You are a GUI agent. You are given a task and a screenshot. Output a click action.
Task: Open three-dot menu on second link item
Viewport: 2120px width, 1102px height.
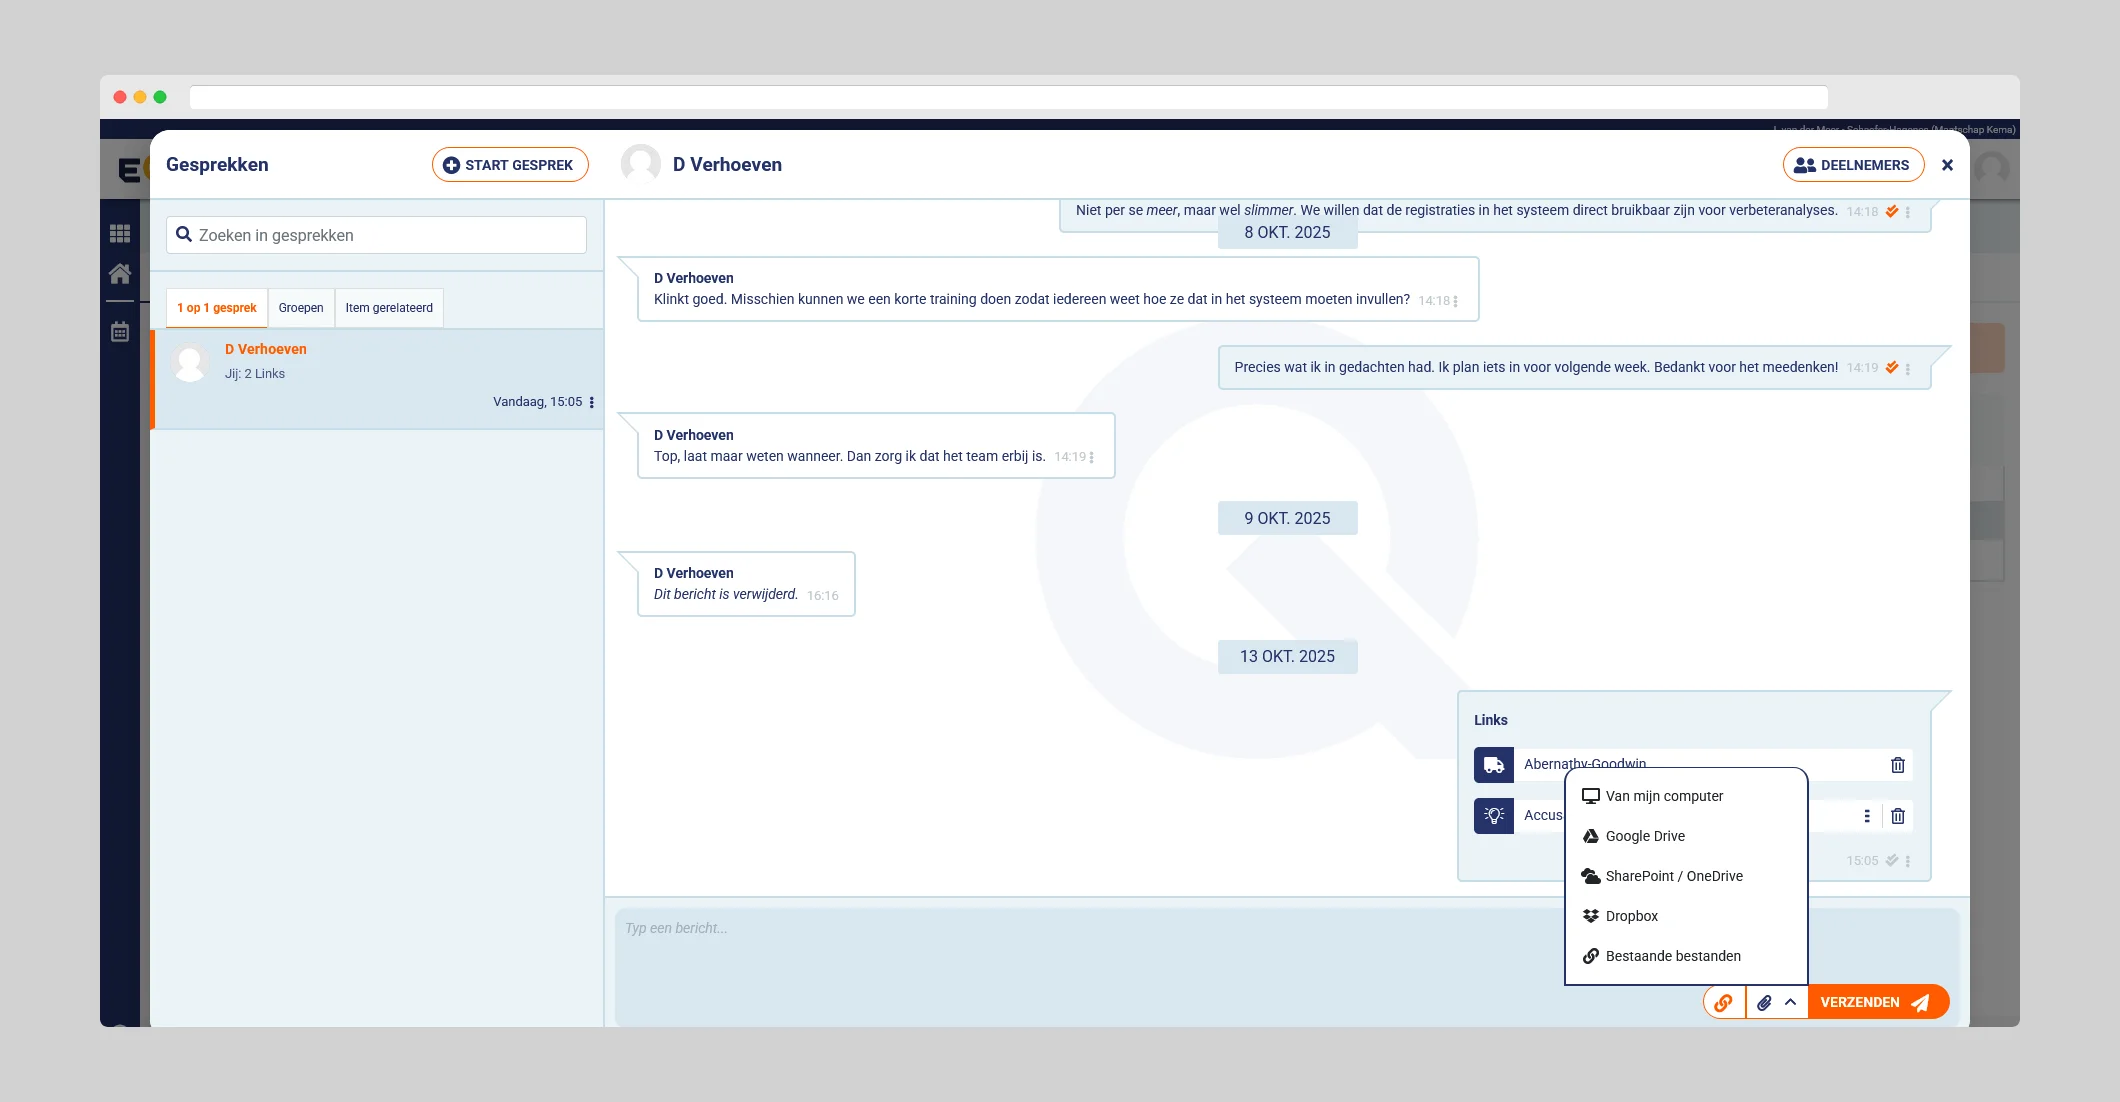1866,816
